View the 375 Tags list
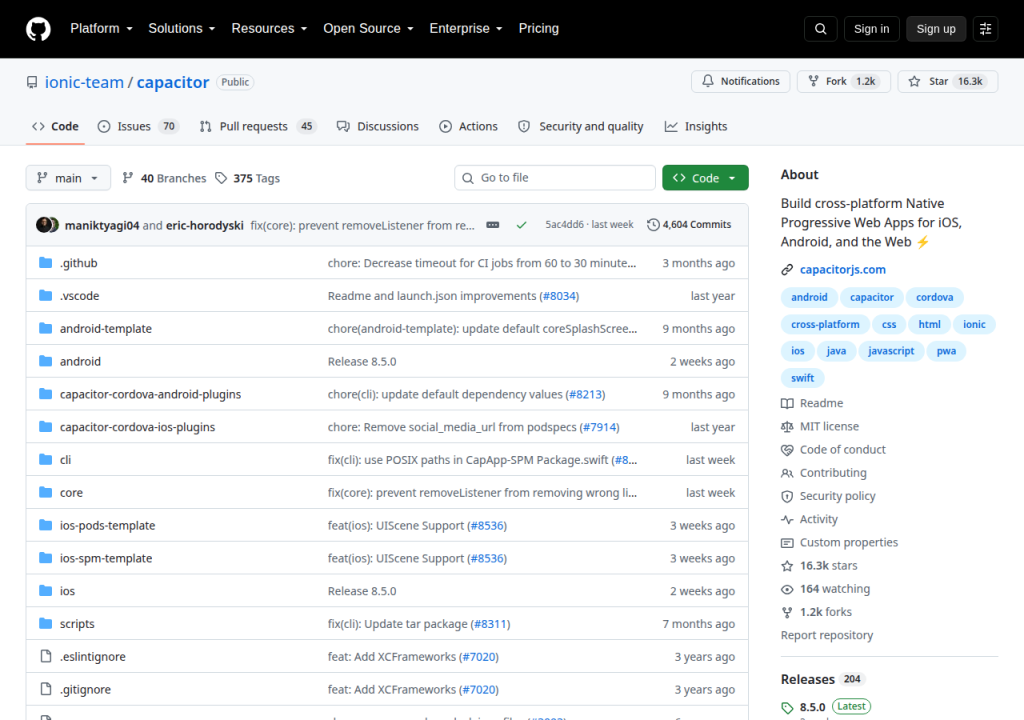 (x=248, y=178)
